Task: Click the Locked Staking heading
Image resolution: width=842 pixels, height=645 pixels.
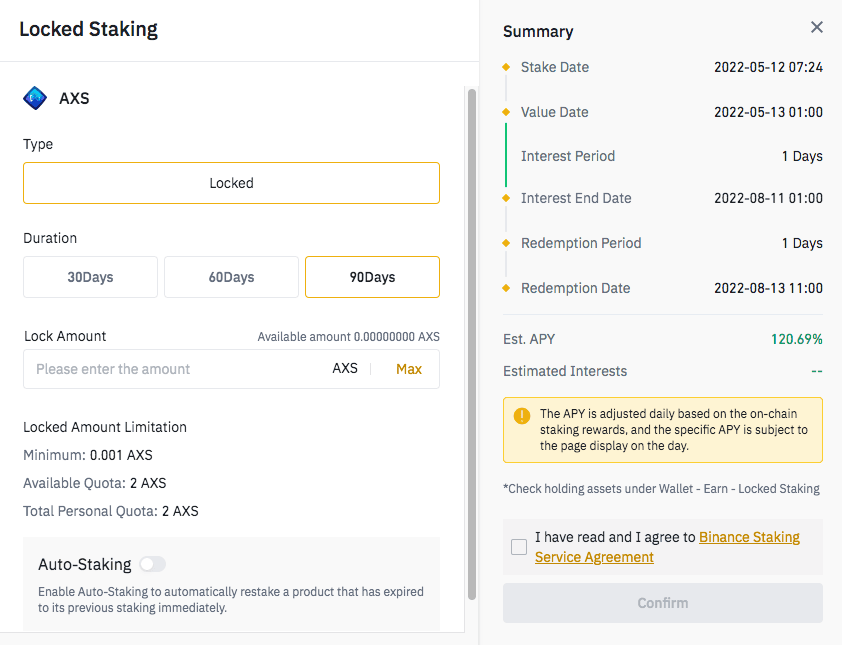Action: point(89,29)
